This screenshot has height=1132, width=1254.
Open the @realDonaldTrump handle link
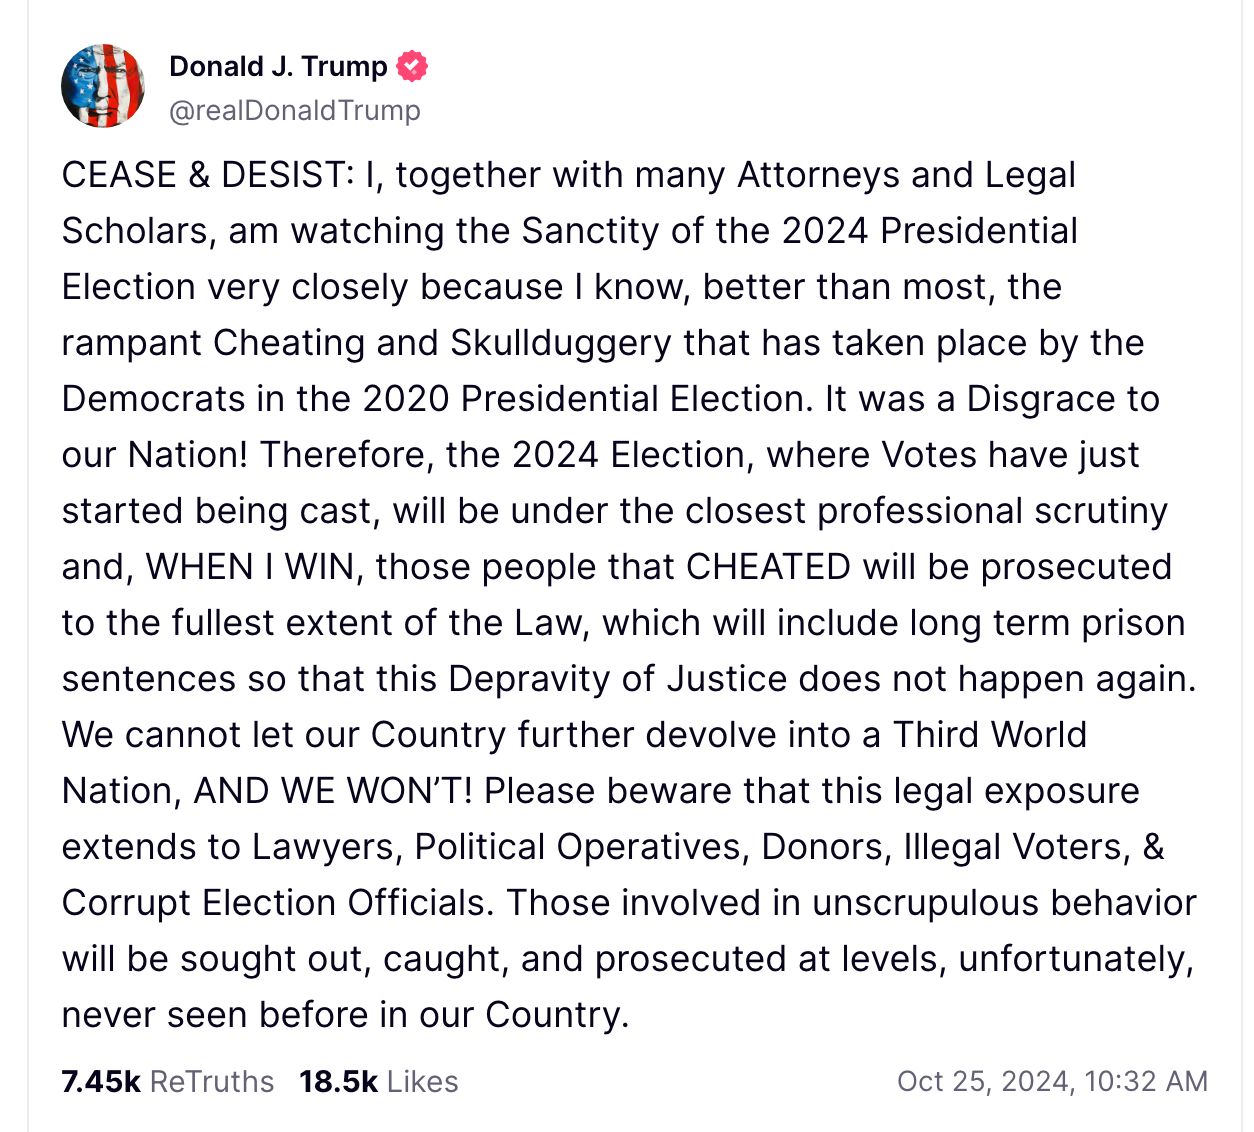pyautogui.click(x=295, y=110)
